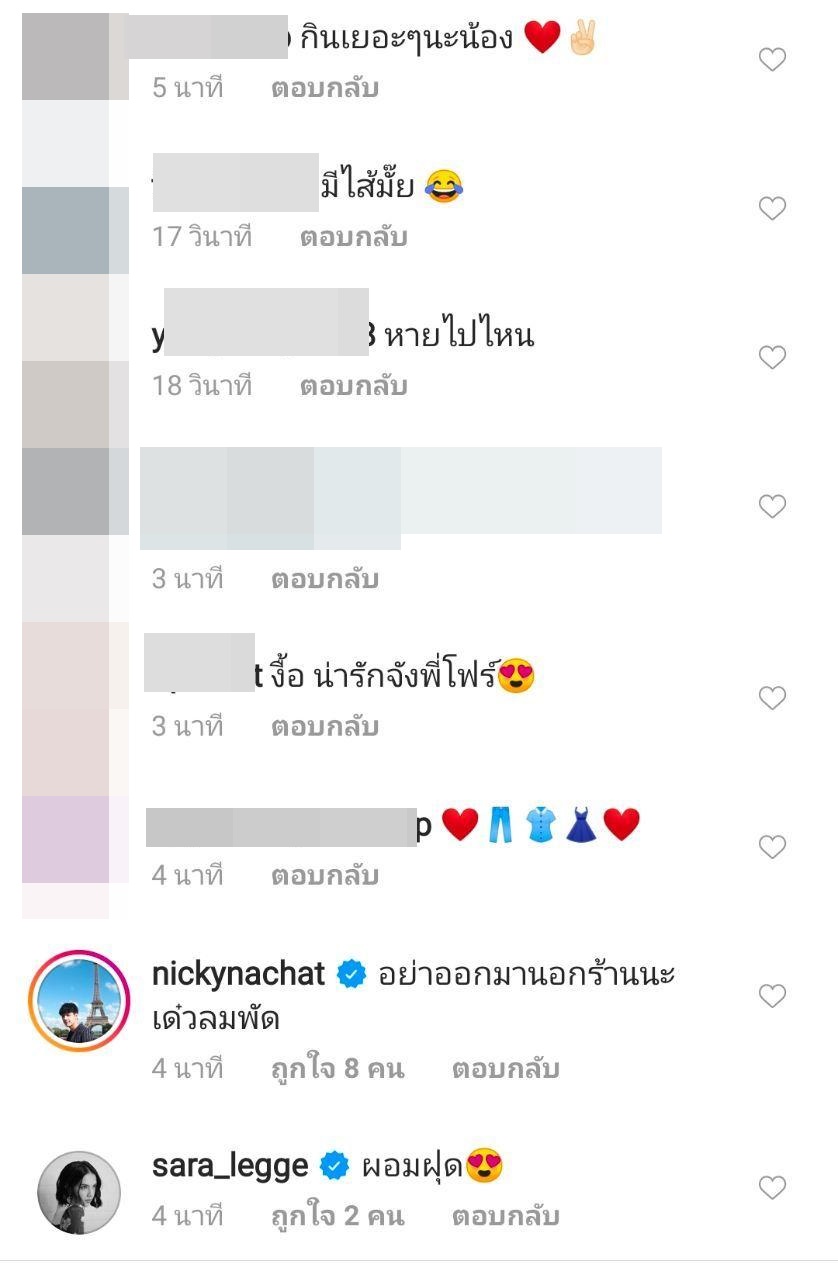The width and height of the screenshot is (838, 1279).
Task: View the ถูกใจ 2 คน likes list
Action: pos(338,1216)
